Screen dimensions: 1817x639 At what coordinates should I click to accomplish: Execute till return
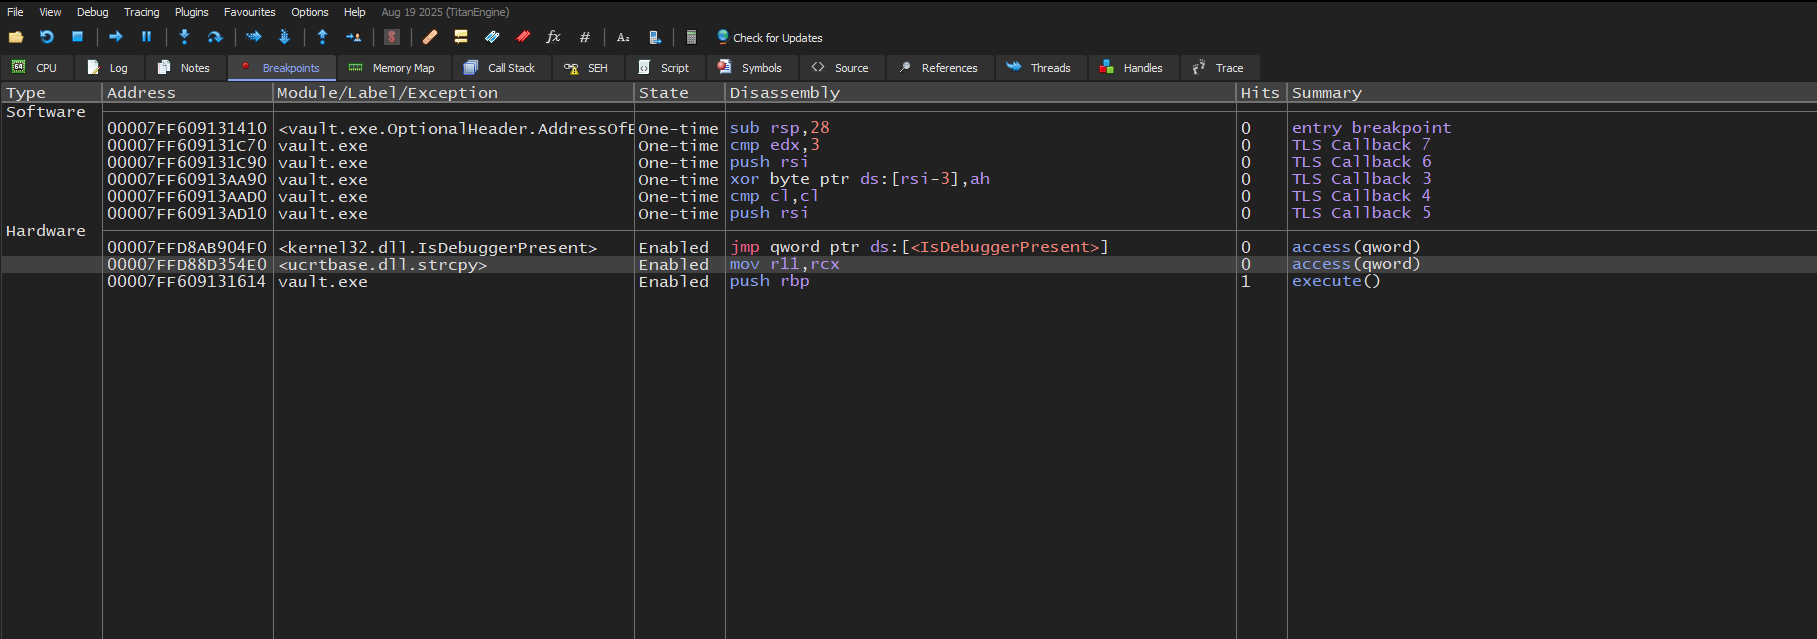click(322, 37)
